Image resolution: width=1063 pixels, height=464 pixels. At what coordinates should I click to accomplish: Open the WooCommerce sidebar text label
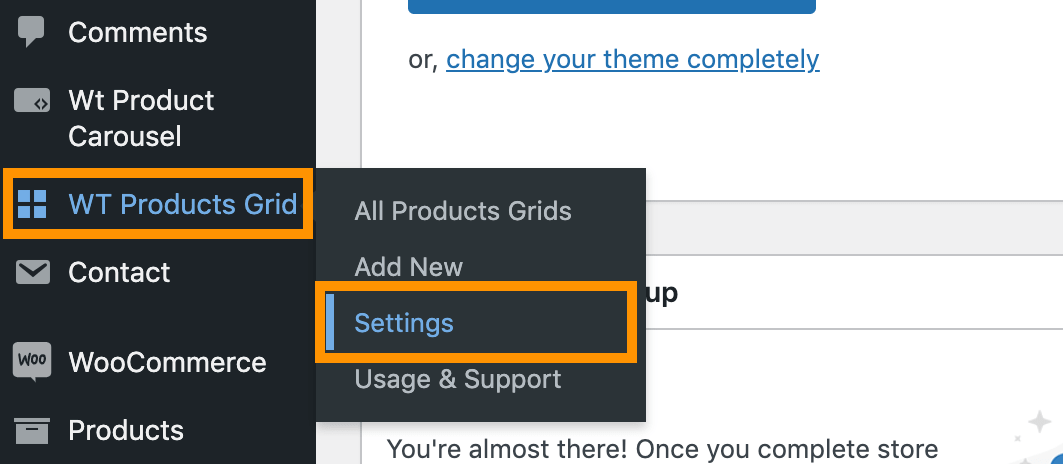tap(167, 362)
